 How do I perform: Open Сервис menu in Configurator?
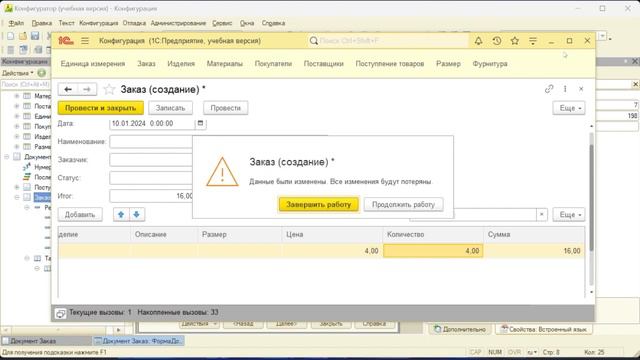click(x=222, y=23)
